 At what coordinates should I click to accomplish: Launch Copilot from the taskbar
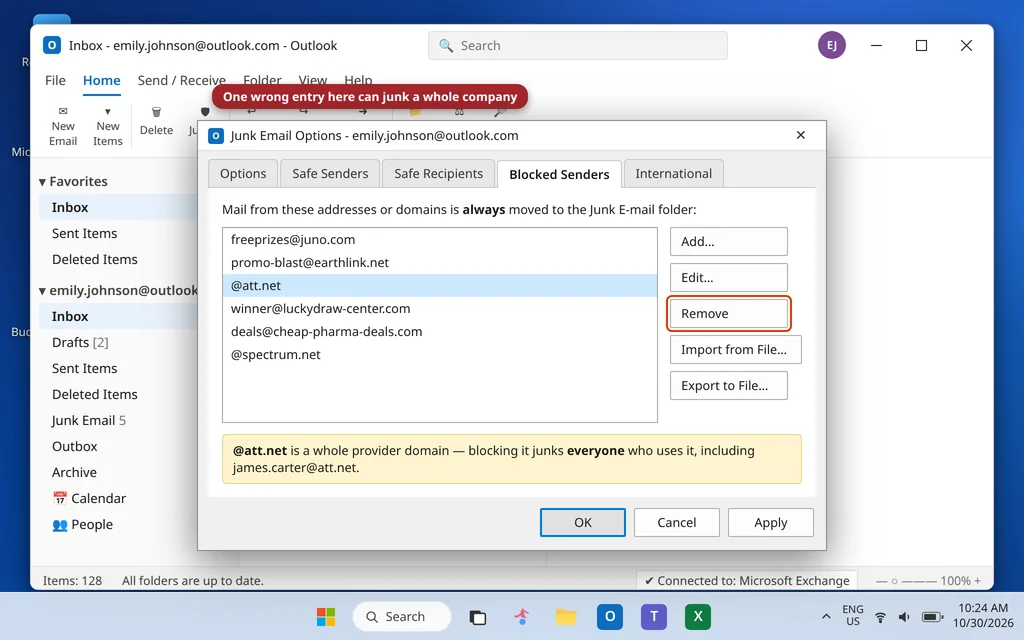521,616
